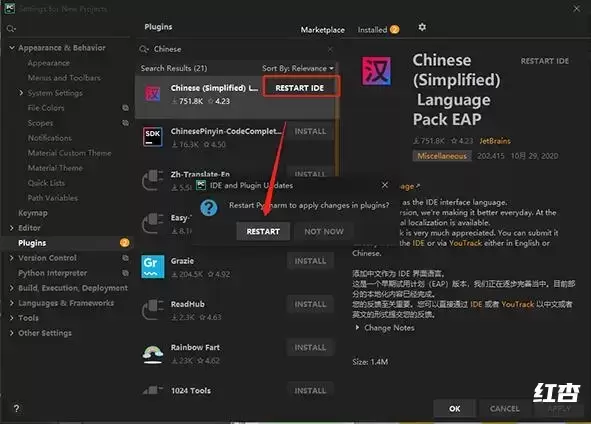Viewport: 591px width, 424px height.
Task: Click the Zh-Translate-En plugin placeholder icon
Action: [153, 180]
